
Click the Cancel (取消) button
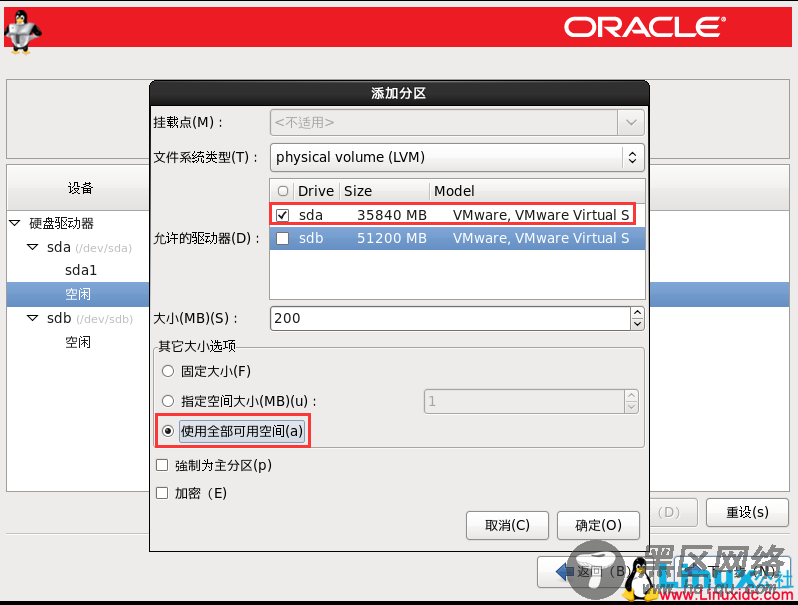pos(507,526)
